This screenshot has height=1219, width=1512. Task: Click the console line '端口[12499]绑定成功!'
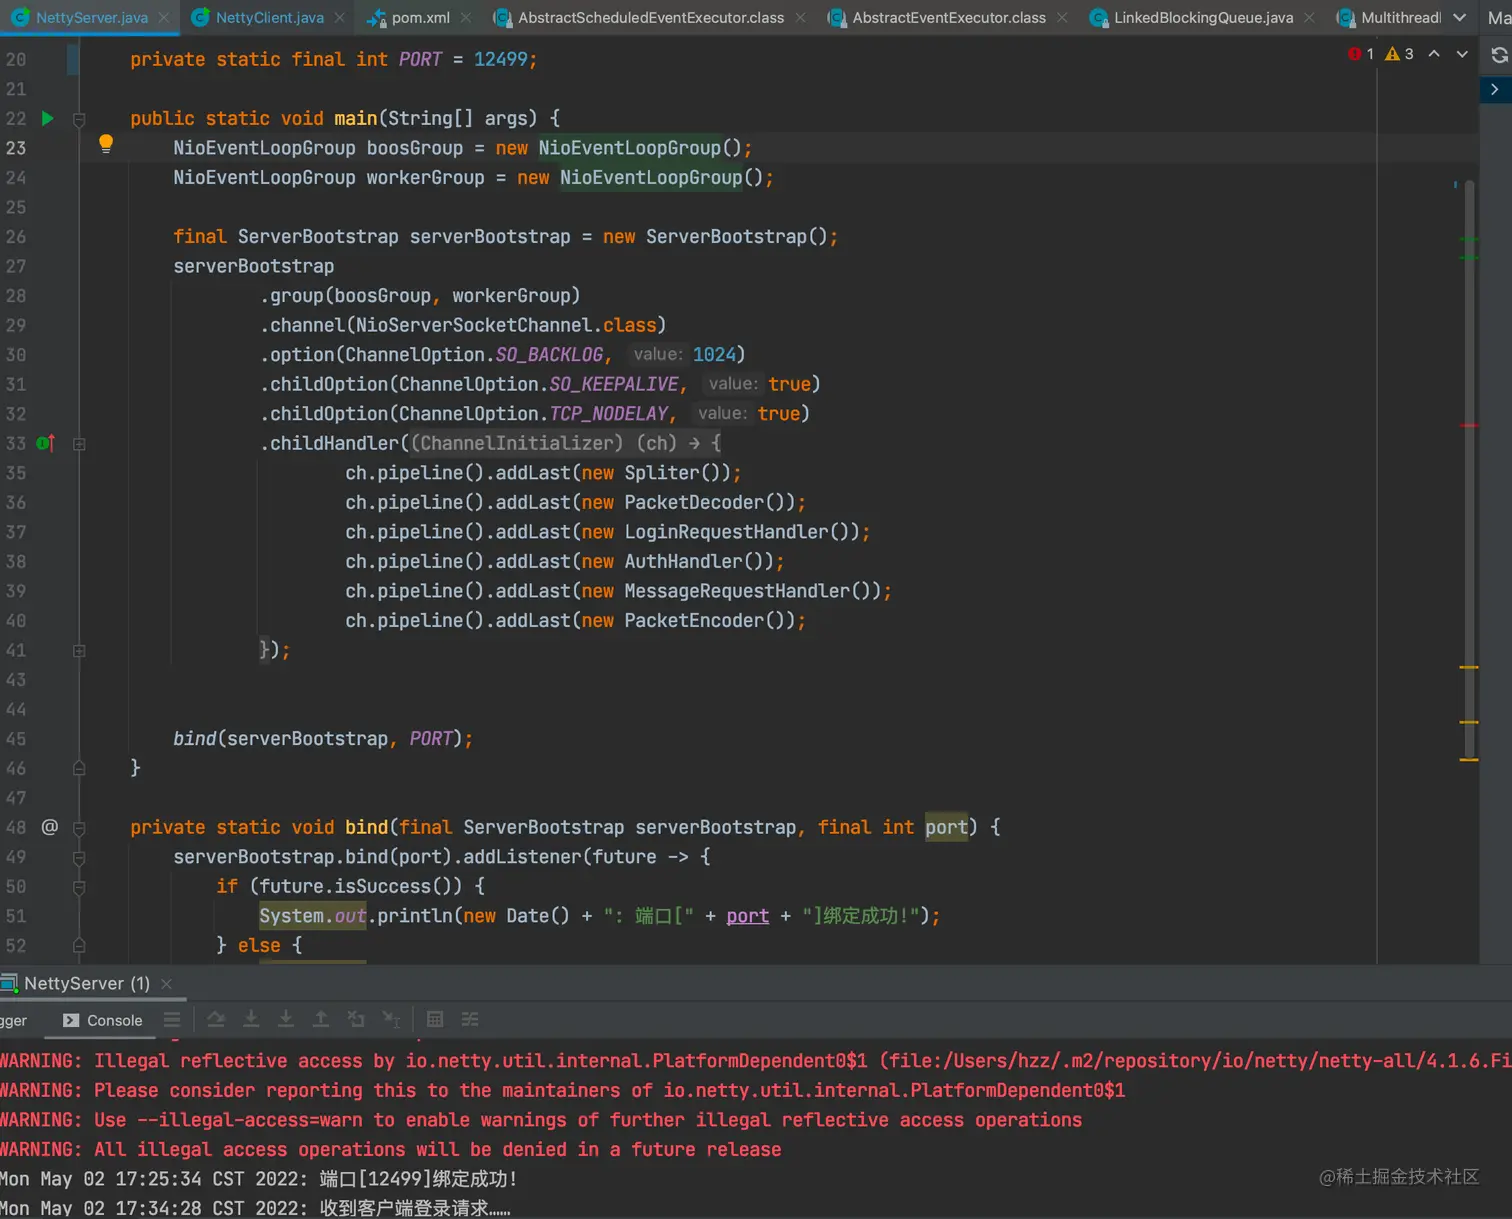point(418,1179)
